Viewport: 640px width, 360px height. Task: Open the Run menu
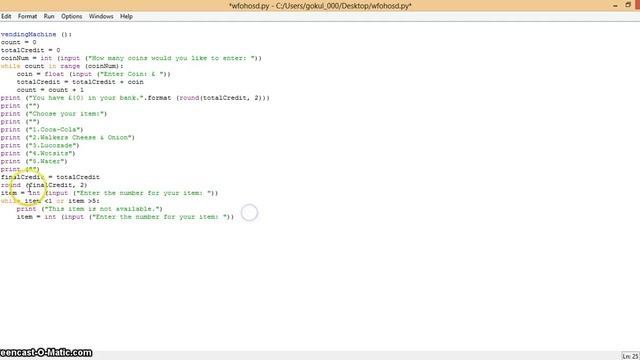[49, 16]
